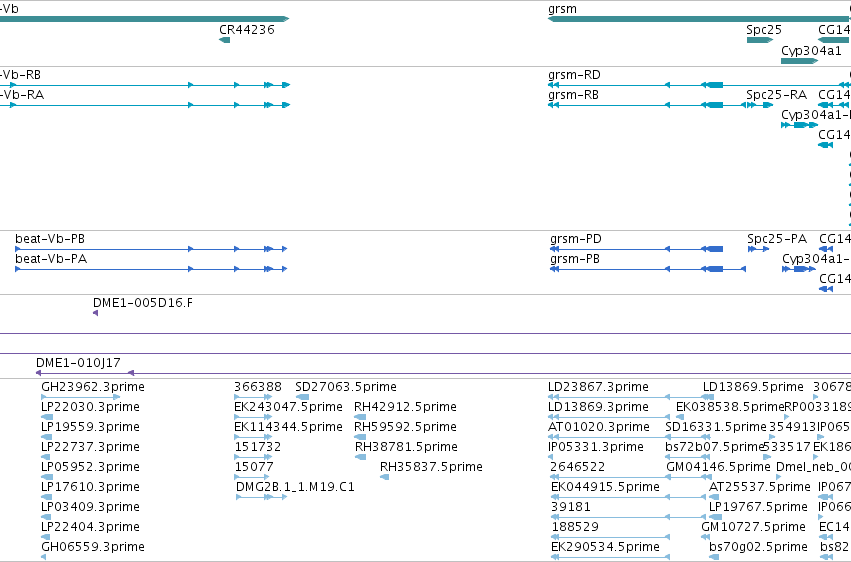Select the EK044915.5prime EST label
The width and height of the screenshot is (851, 562).
605,487
